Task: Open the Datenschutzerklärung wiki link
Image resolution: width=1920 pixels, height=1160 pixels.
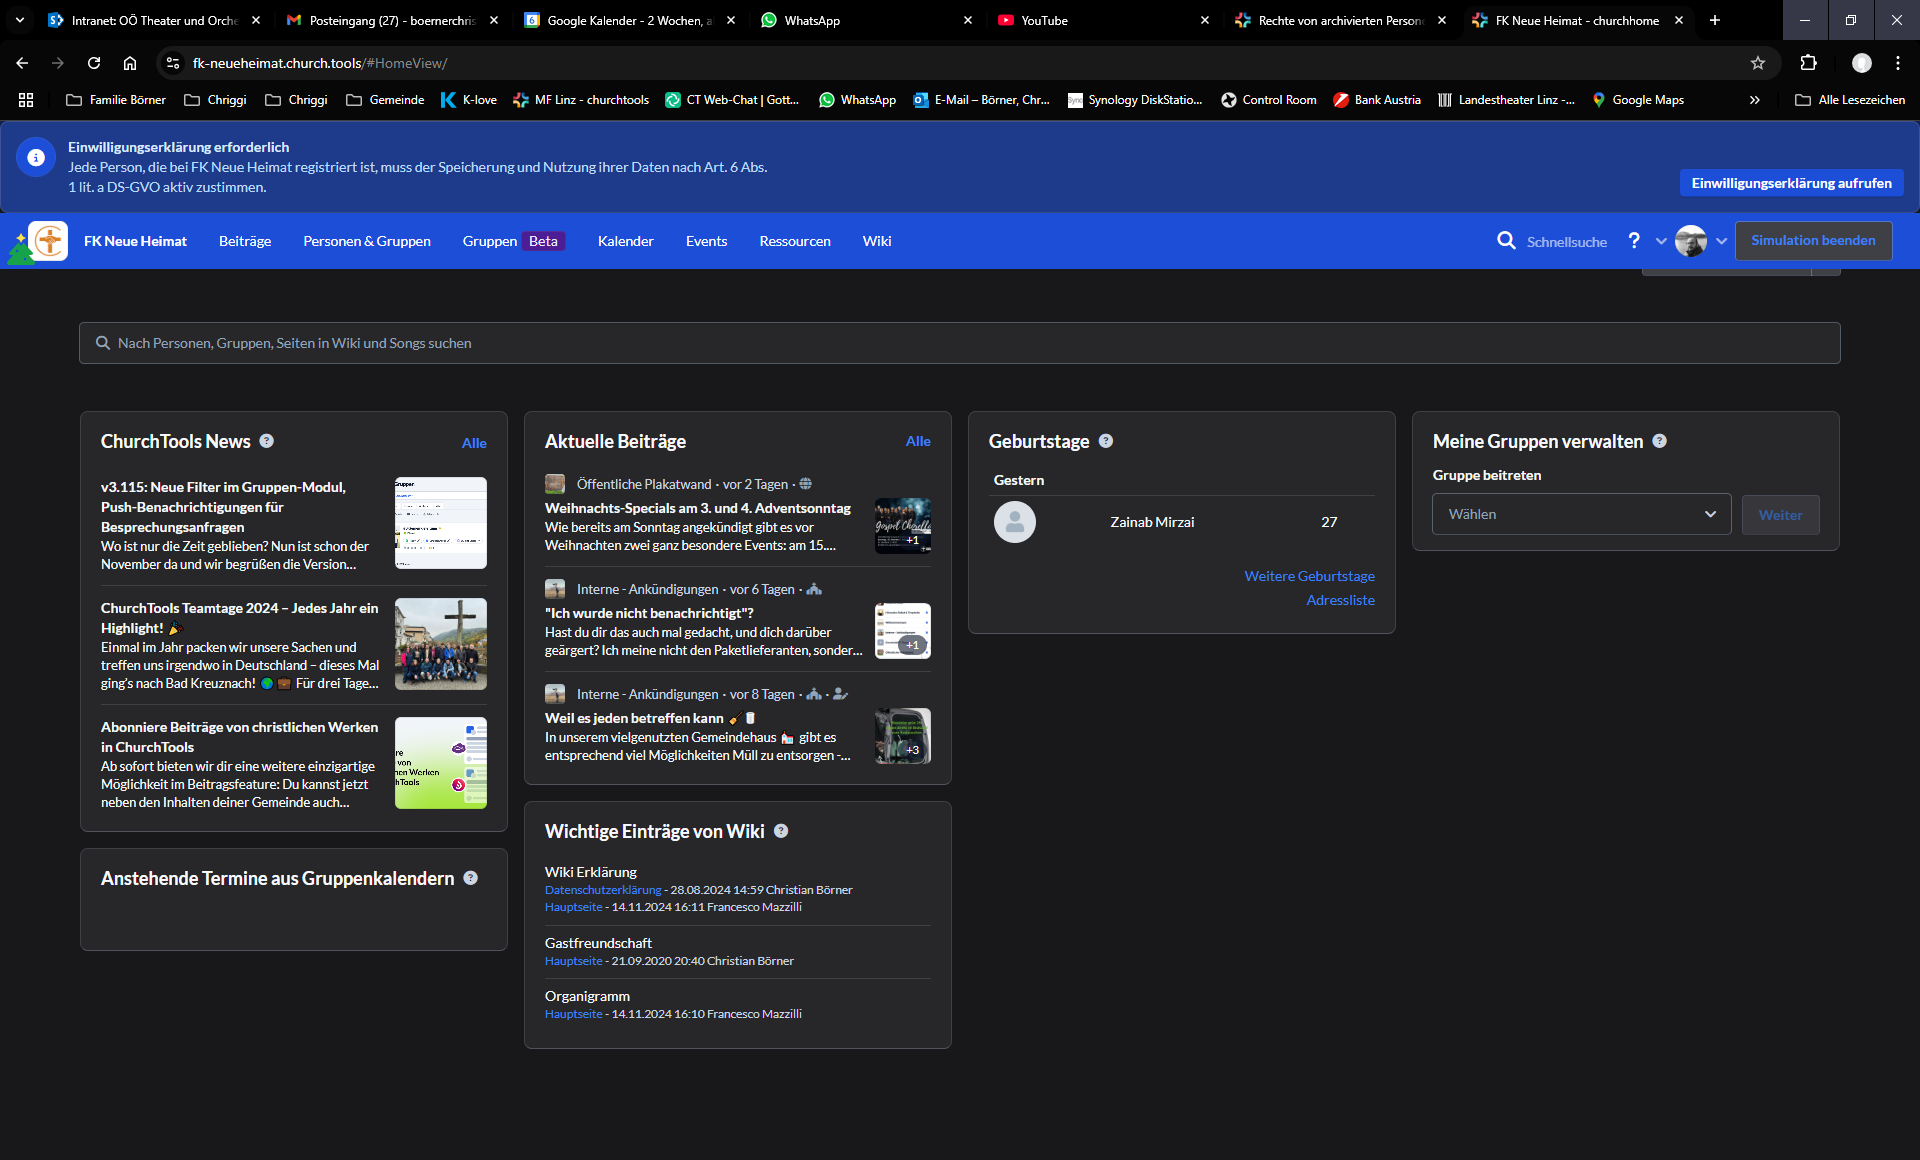Action: [x=603, y=890]
